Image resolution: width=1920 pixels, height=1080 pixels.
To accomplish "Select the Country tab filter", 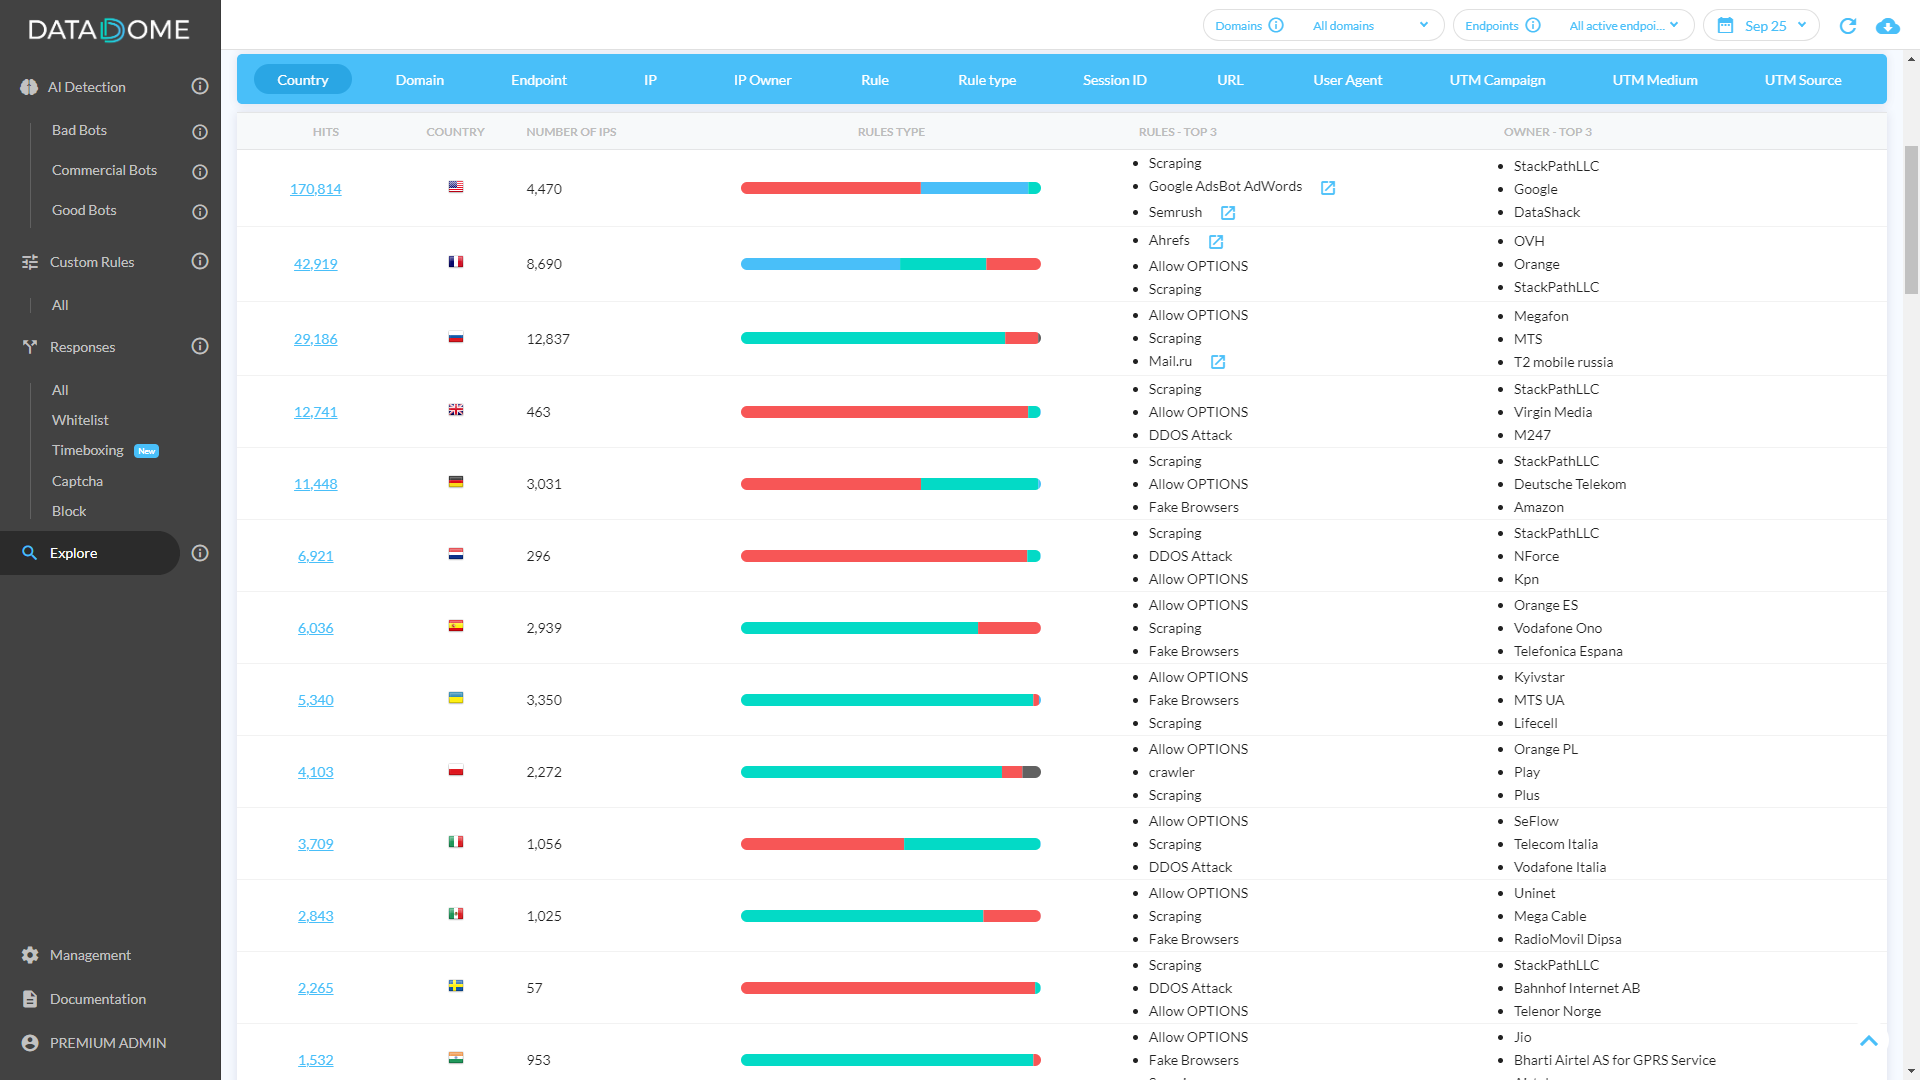I will (x=302, y=79).
